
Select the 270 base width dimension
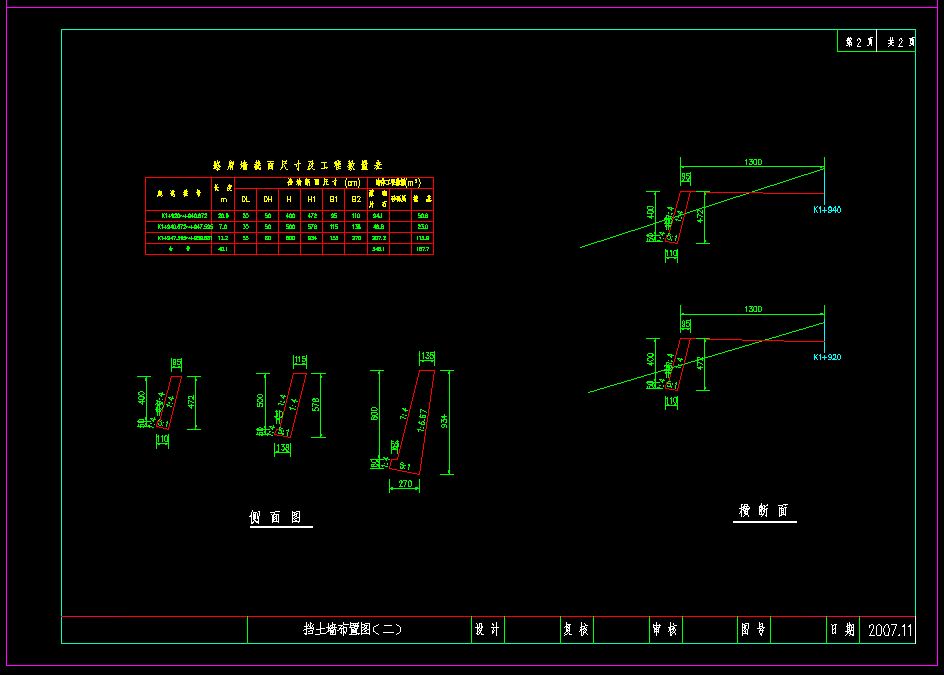404,484
